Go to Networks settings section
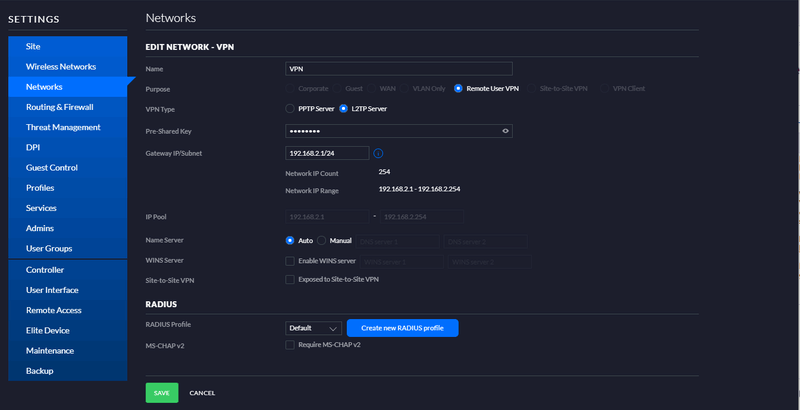 [67, 87]
